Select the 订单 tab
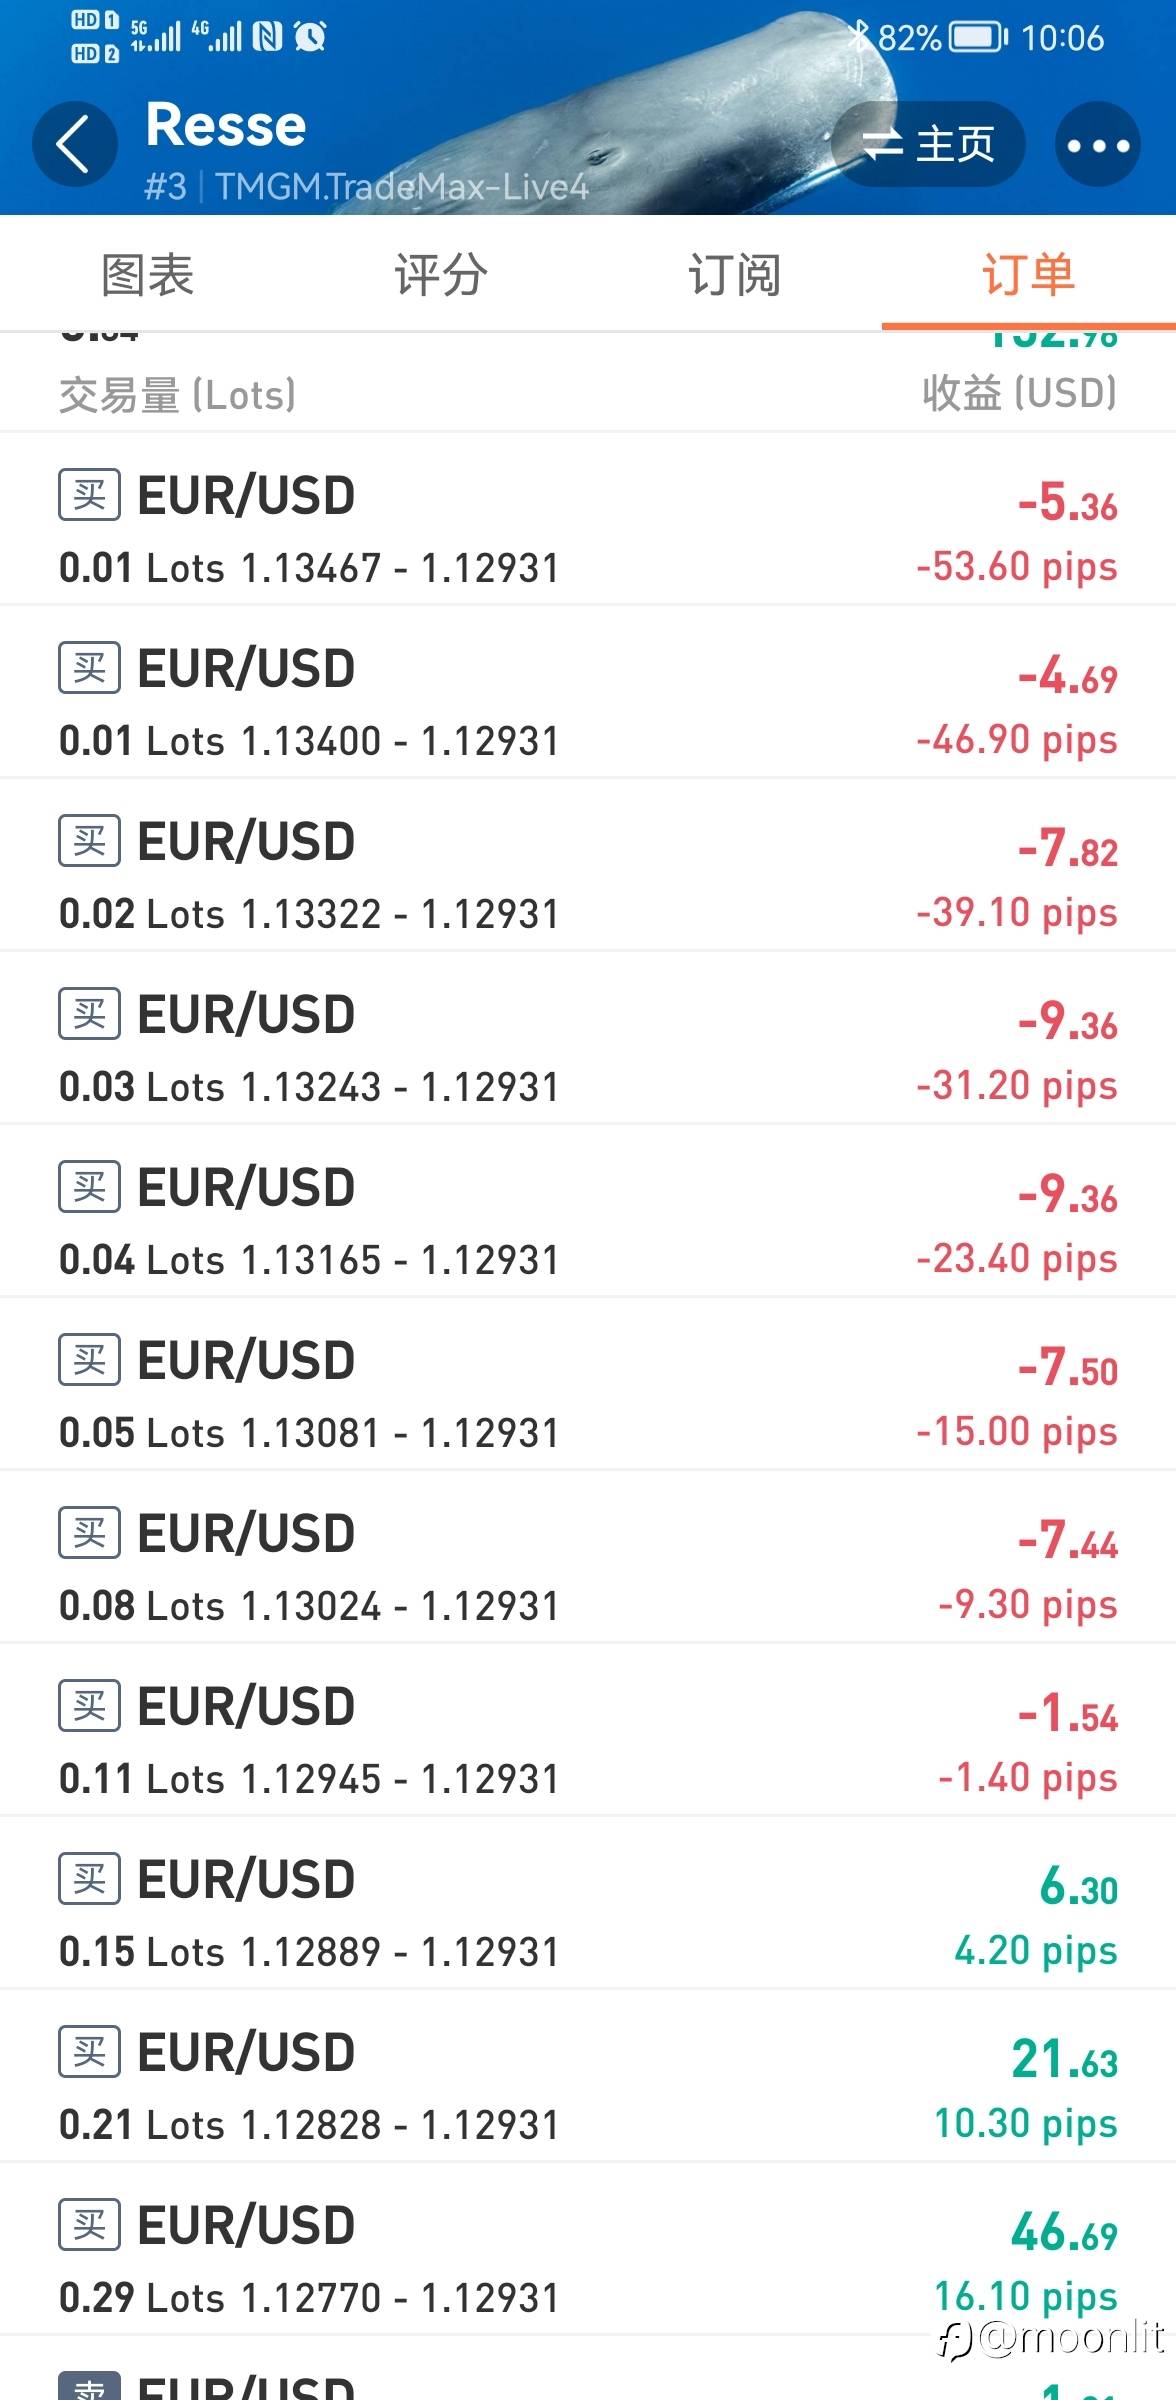This screenshot has height=2400, width=1176. [1029, 275]
